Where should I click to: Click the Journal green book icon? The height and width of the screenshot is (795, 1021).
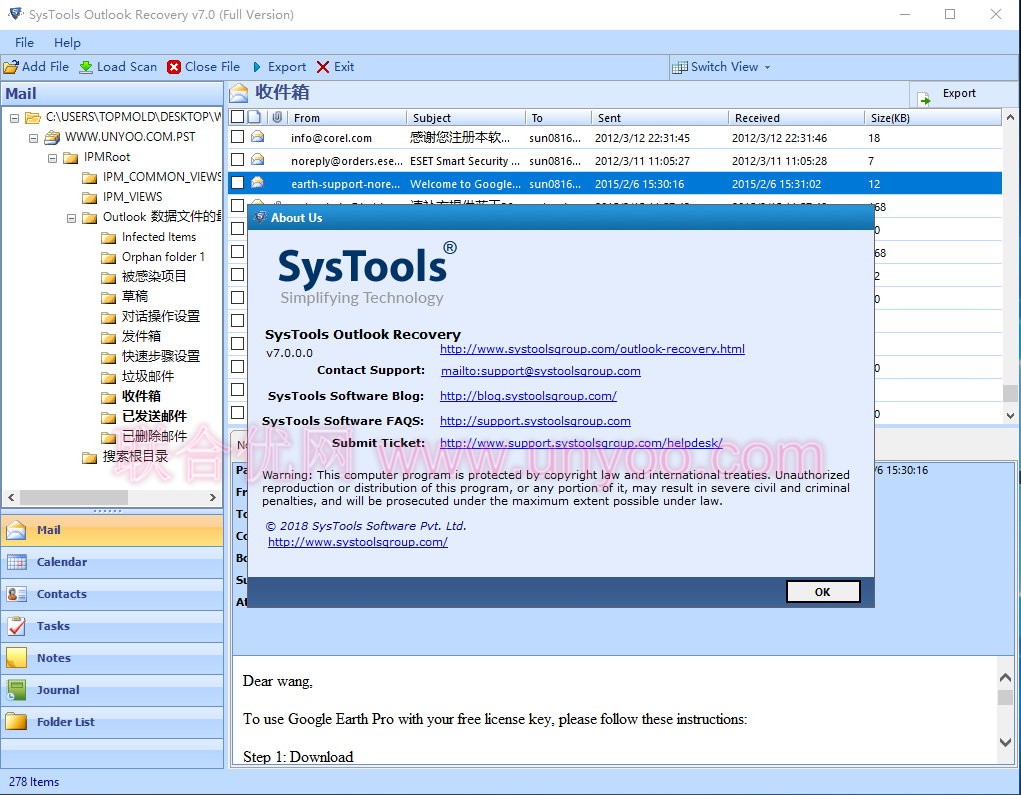[x=16, y=690]
